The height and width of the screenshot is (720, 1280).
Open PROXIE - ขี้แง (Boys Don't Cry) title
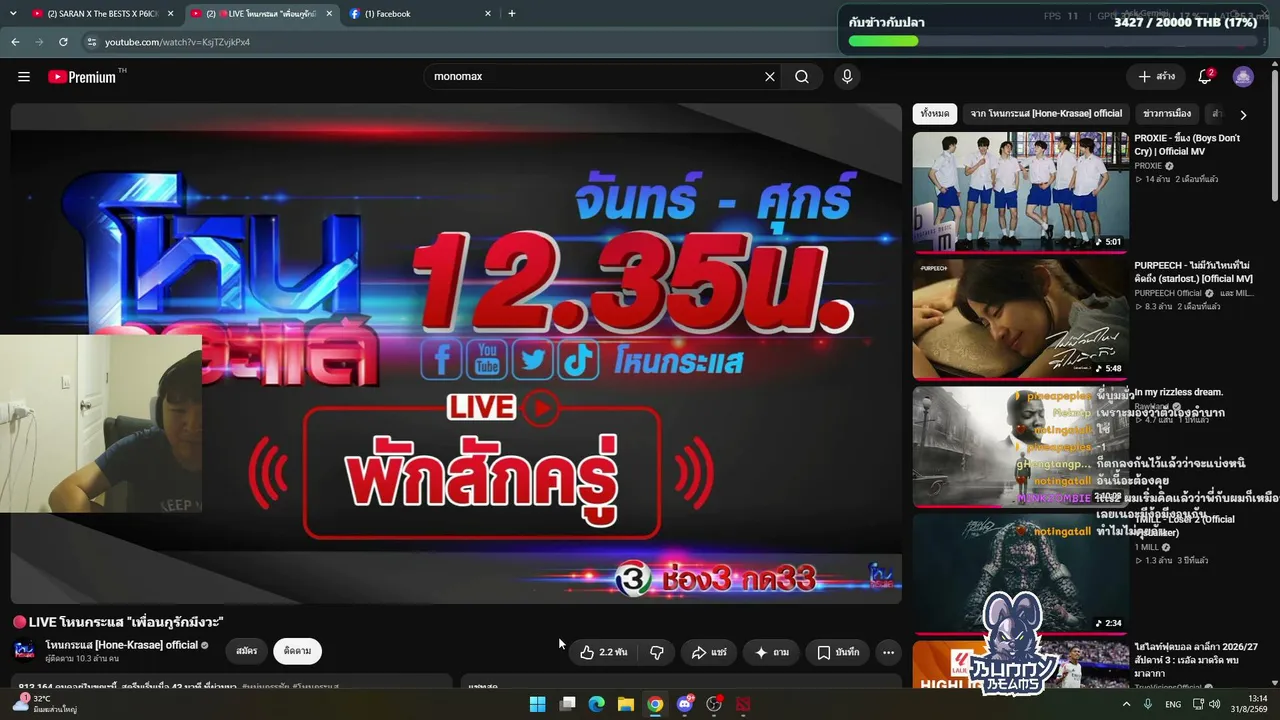1187,145
